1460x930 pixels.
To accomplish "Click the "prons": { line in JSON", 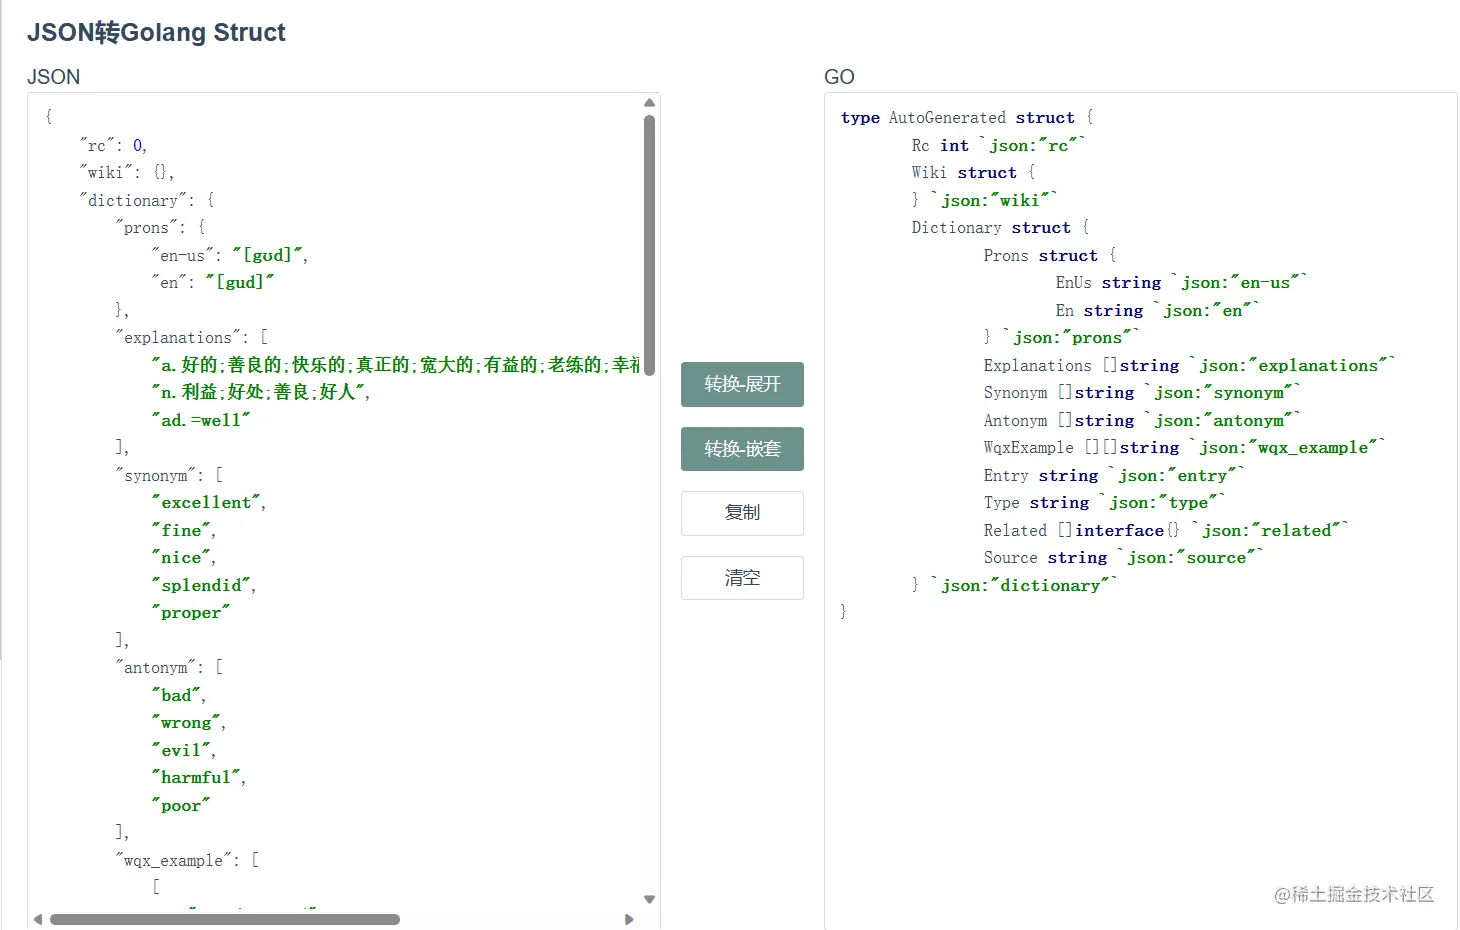I will click(x=160, y=228).
